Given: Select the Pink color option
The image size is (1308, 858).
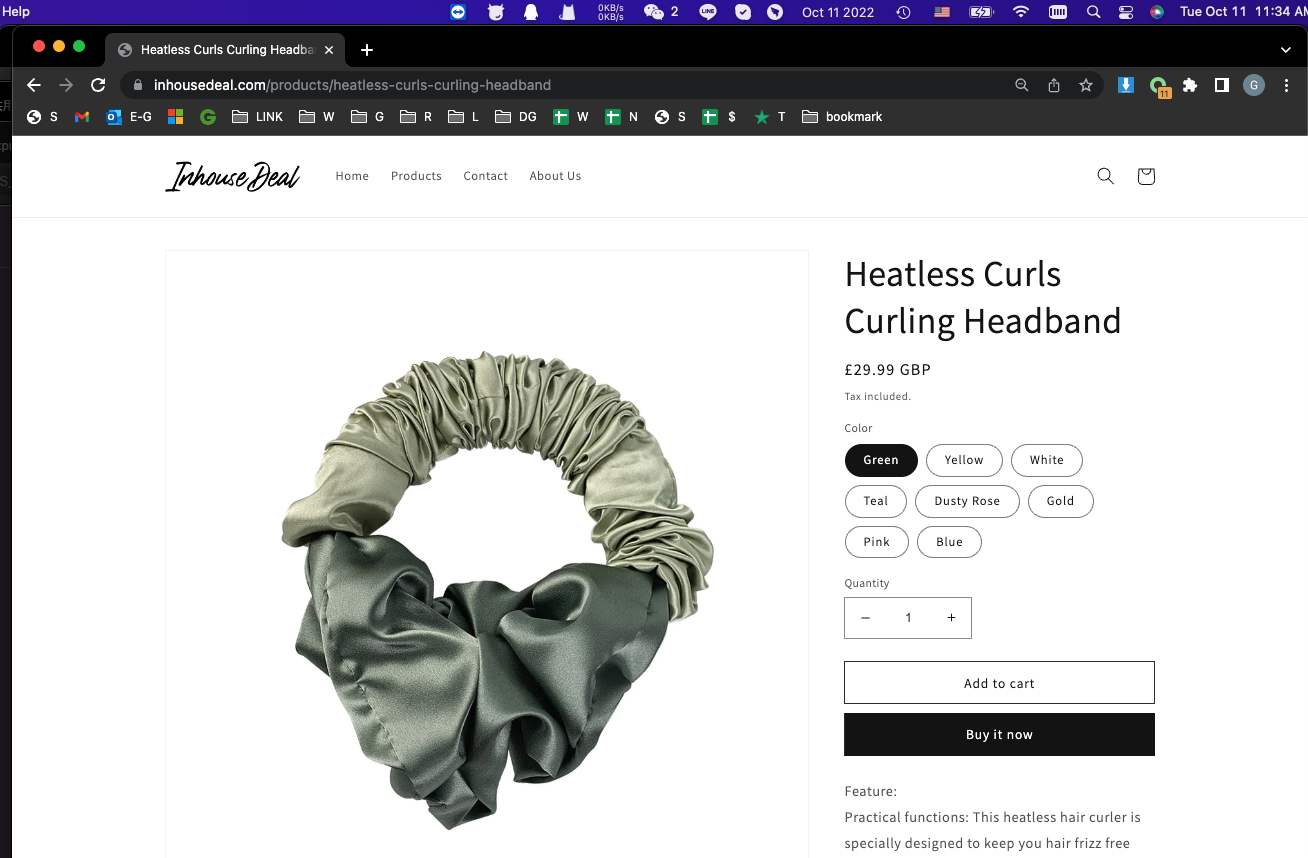Looking at the screenshot, I should (877, 542).
